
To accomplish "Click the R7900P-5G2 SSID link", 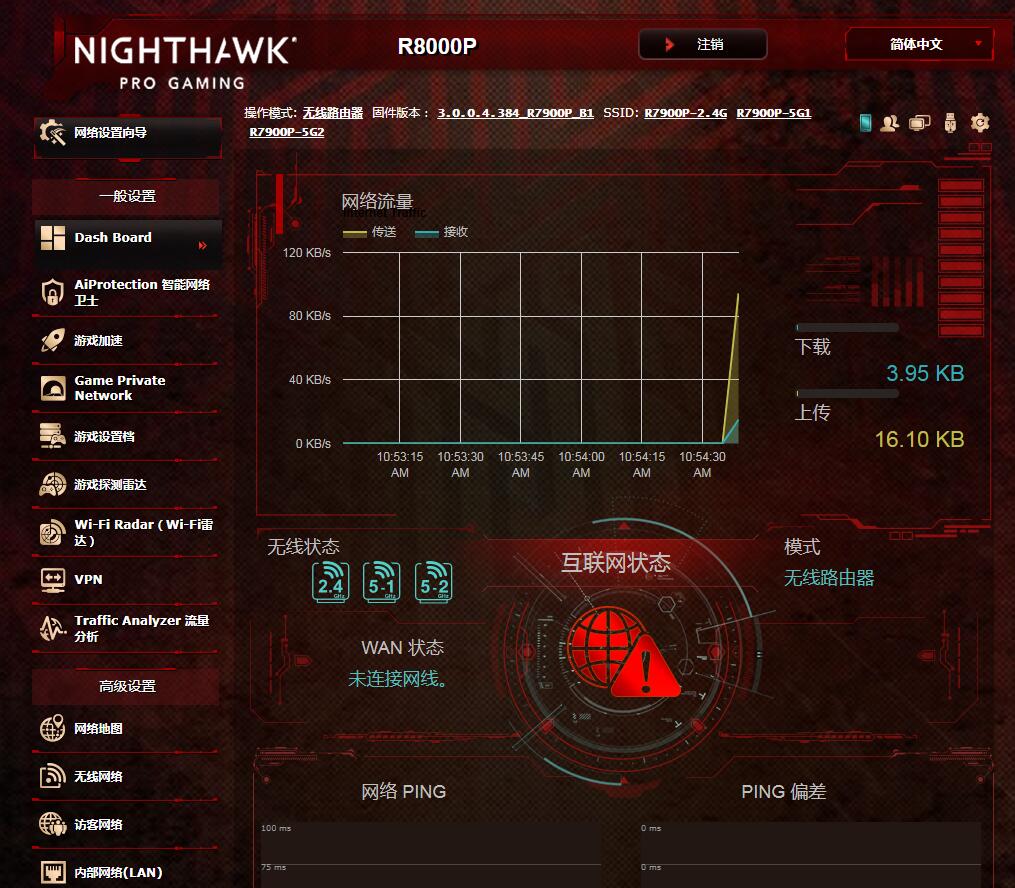I will pos(287,132).
